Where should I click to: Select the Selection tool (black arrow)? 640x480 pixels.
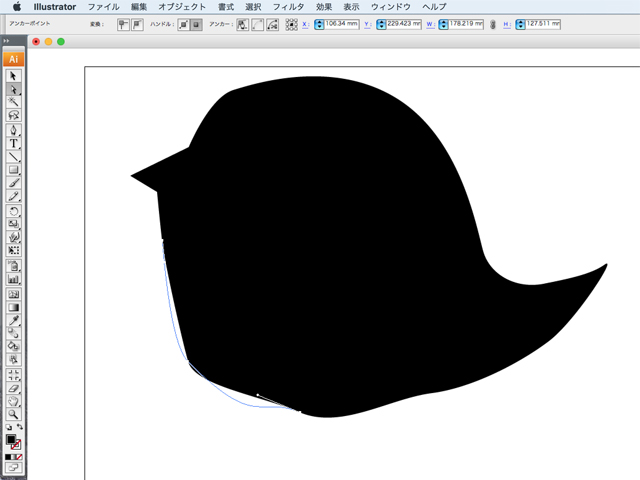click(x=13, y=76)
